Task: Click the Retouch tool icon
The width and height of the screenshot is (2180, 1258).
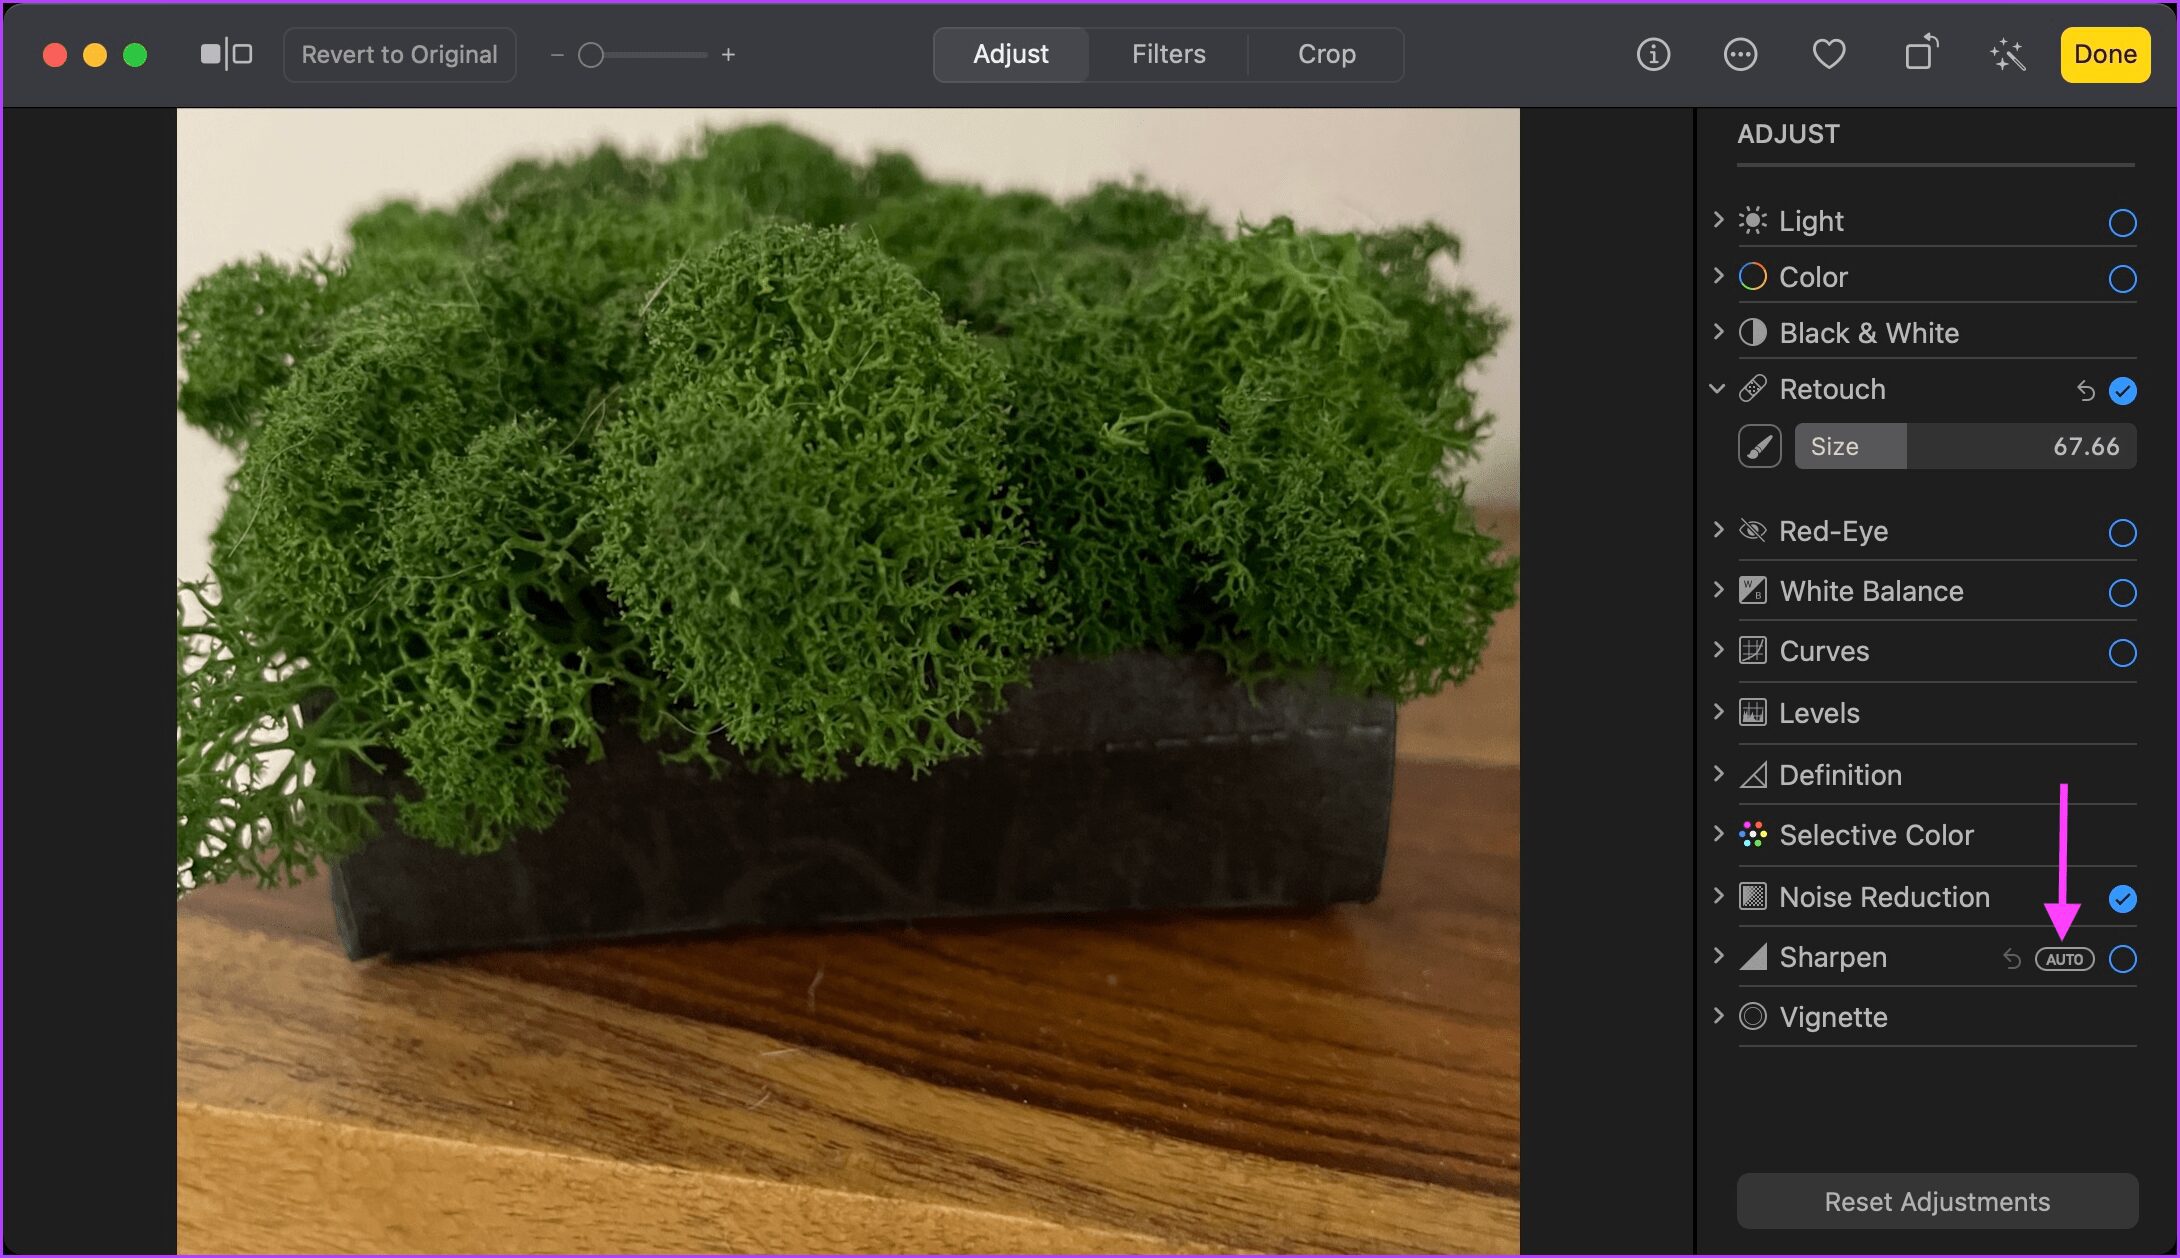Action: [1761, 445]
